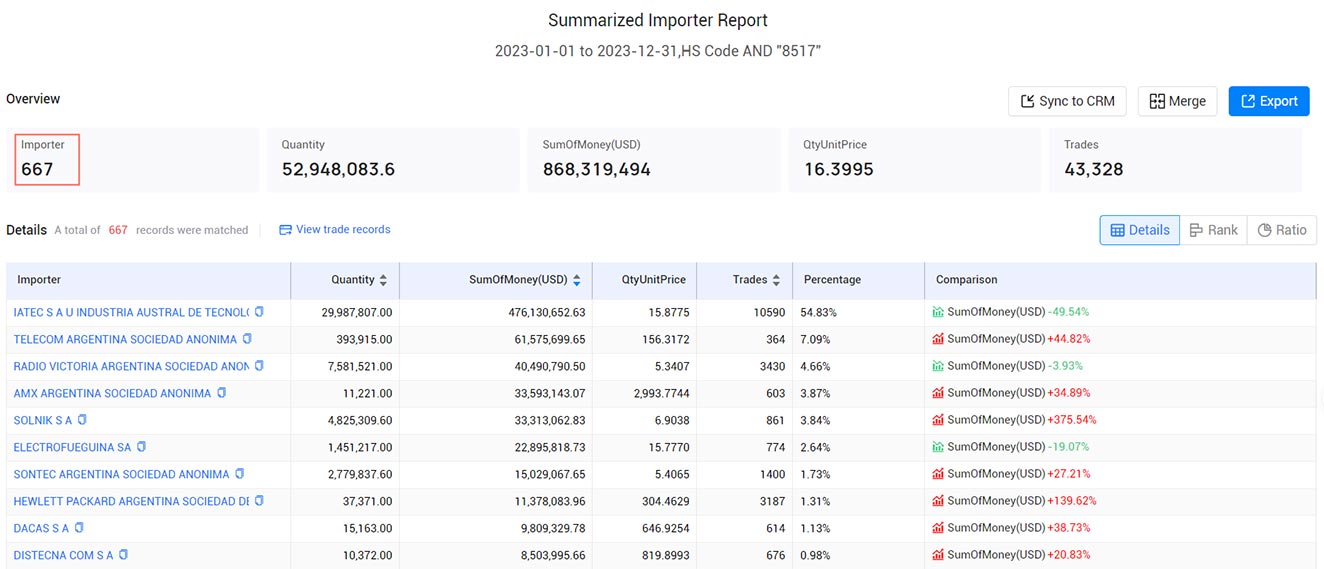Image resolution: width=1324 pixels, height=569 pixels.
Task: Click comparison chart icon showing +27.21%
Action: click(x=938, y=474)
